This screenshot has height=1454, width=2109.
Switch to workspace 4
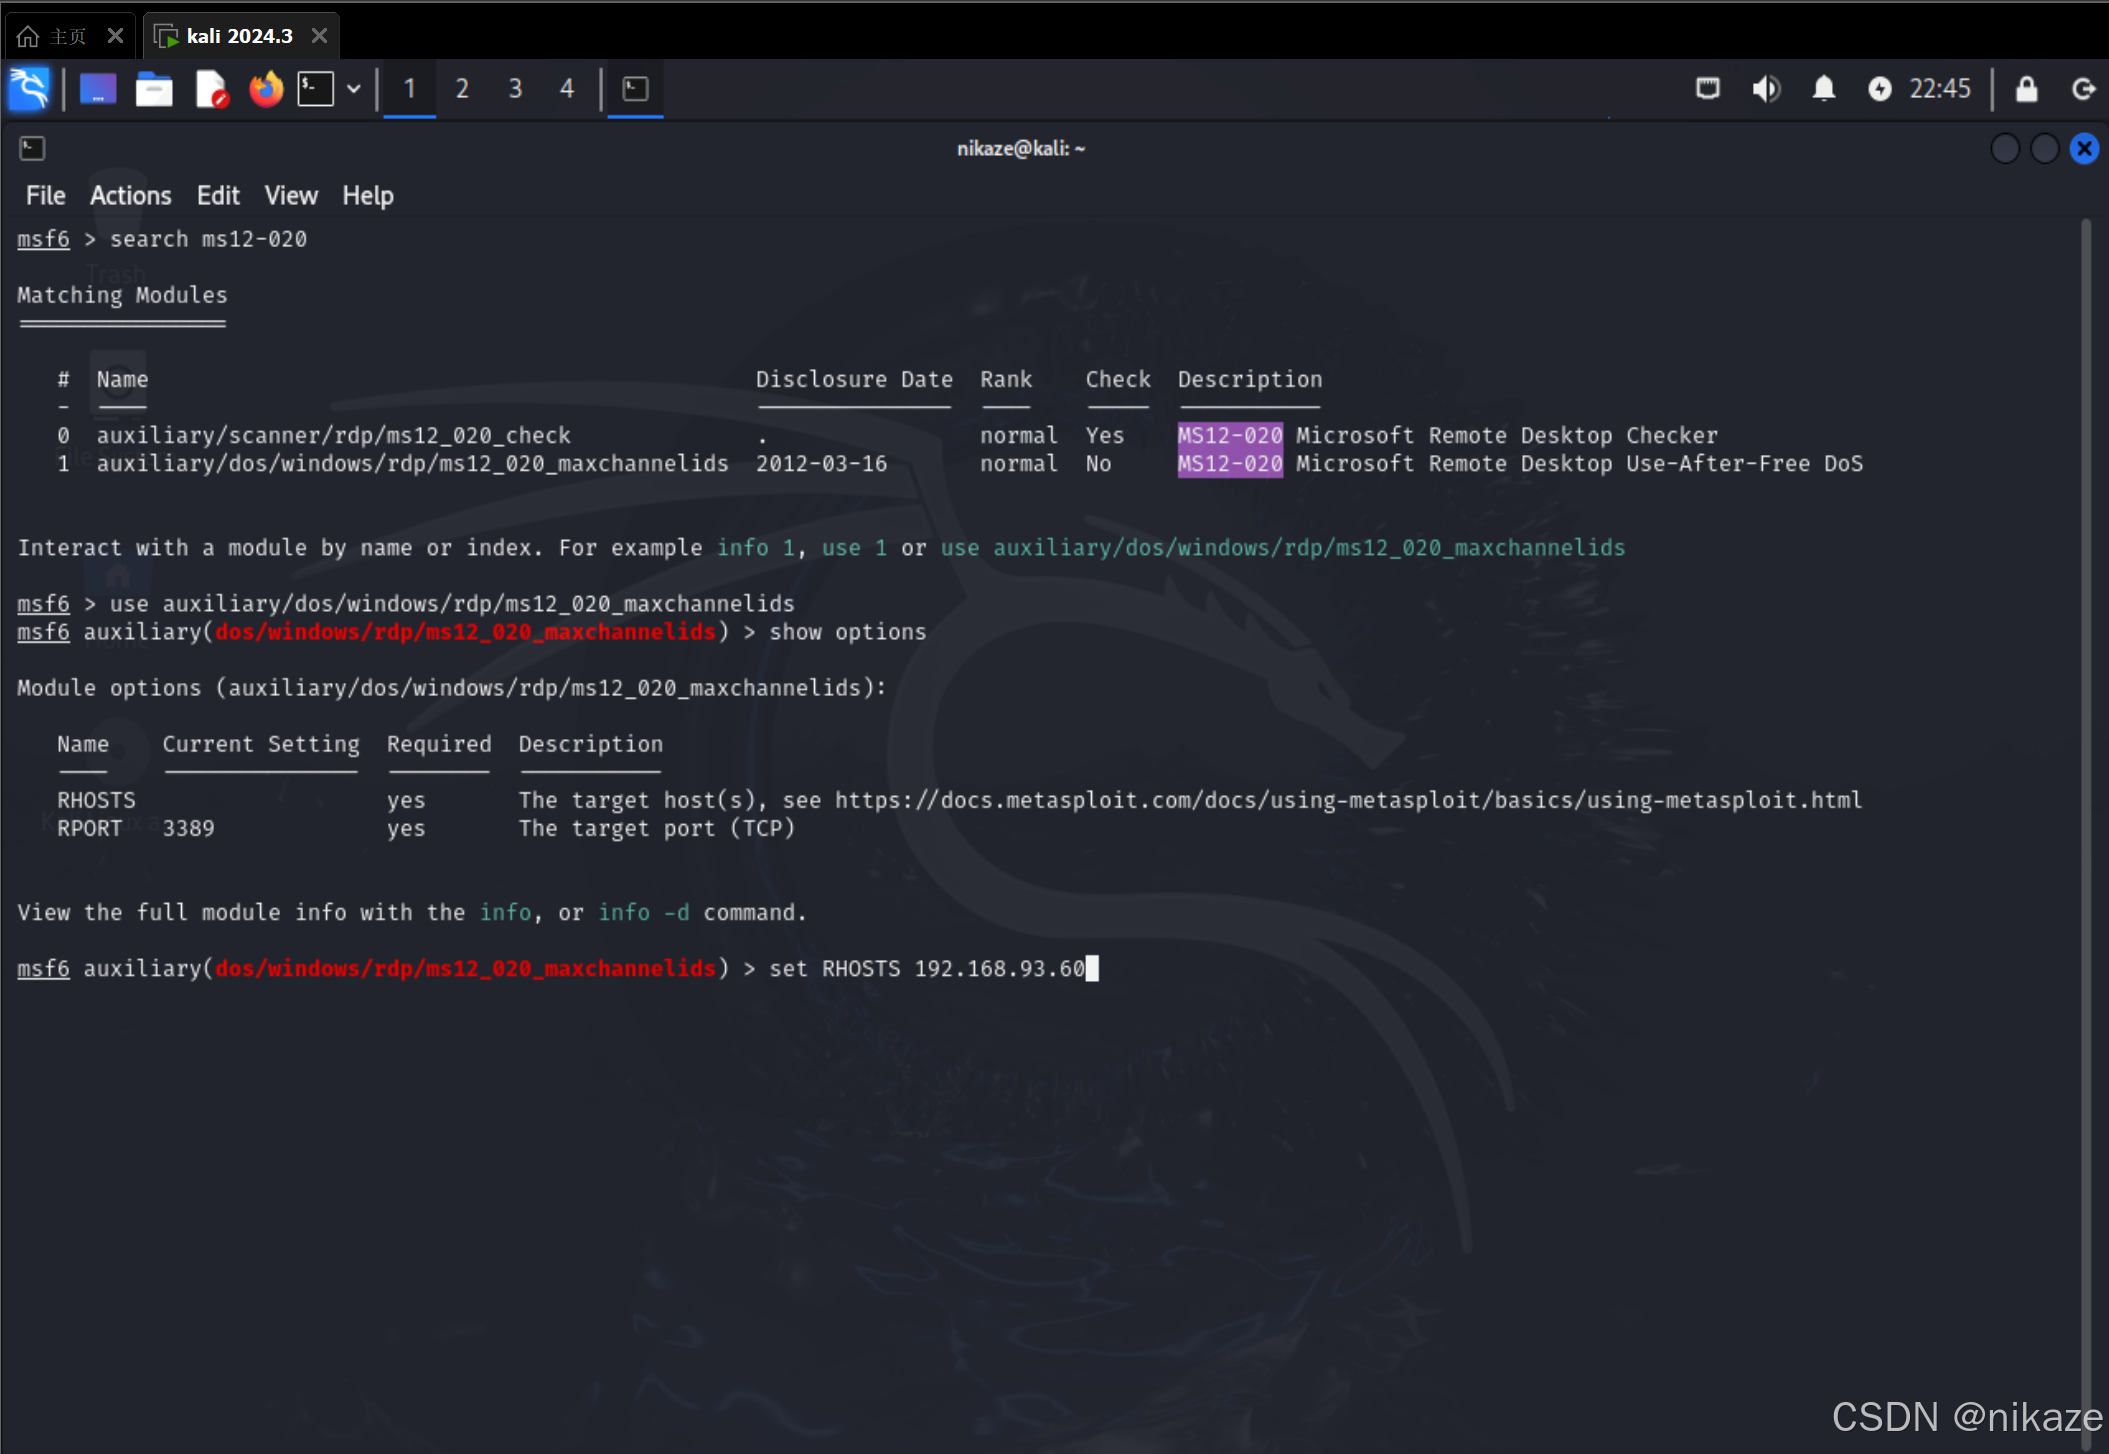(567, 89)
